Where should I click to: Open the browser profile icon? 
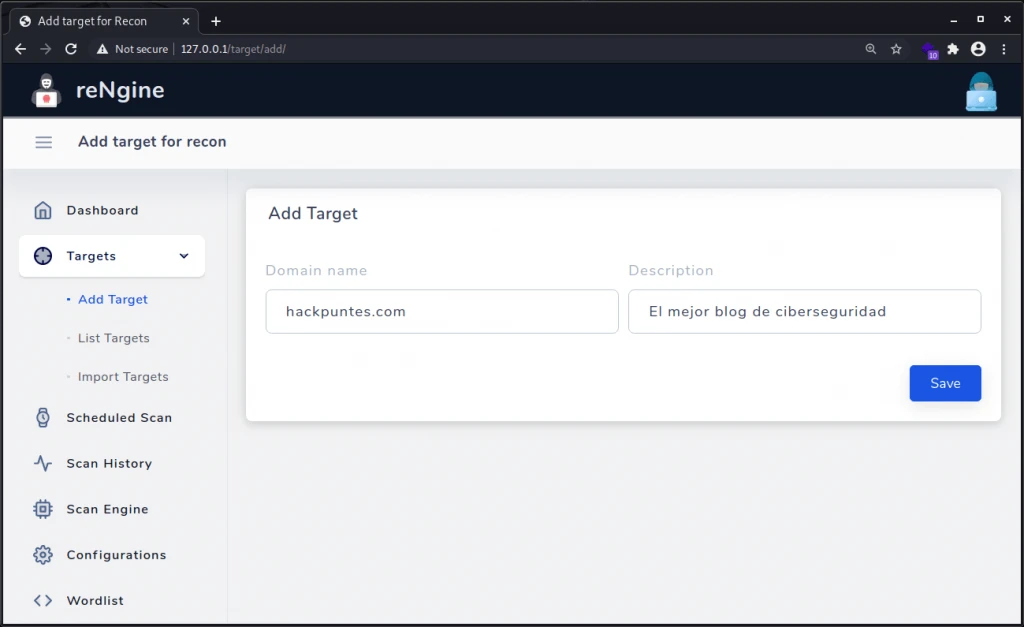click(978, 49)
